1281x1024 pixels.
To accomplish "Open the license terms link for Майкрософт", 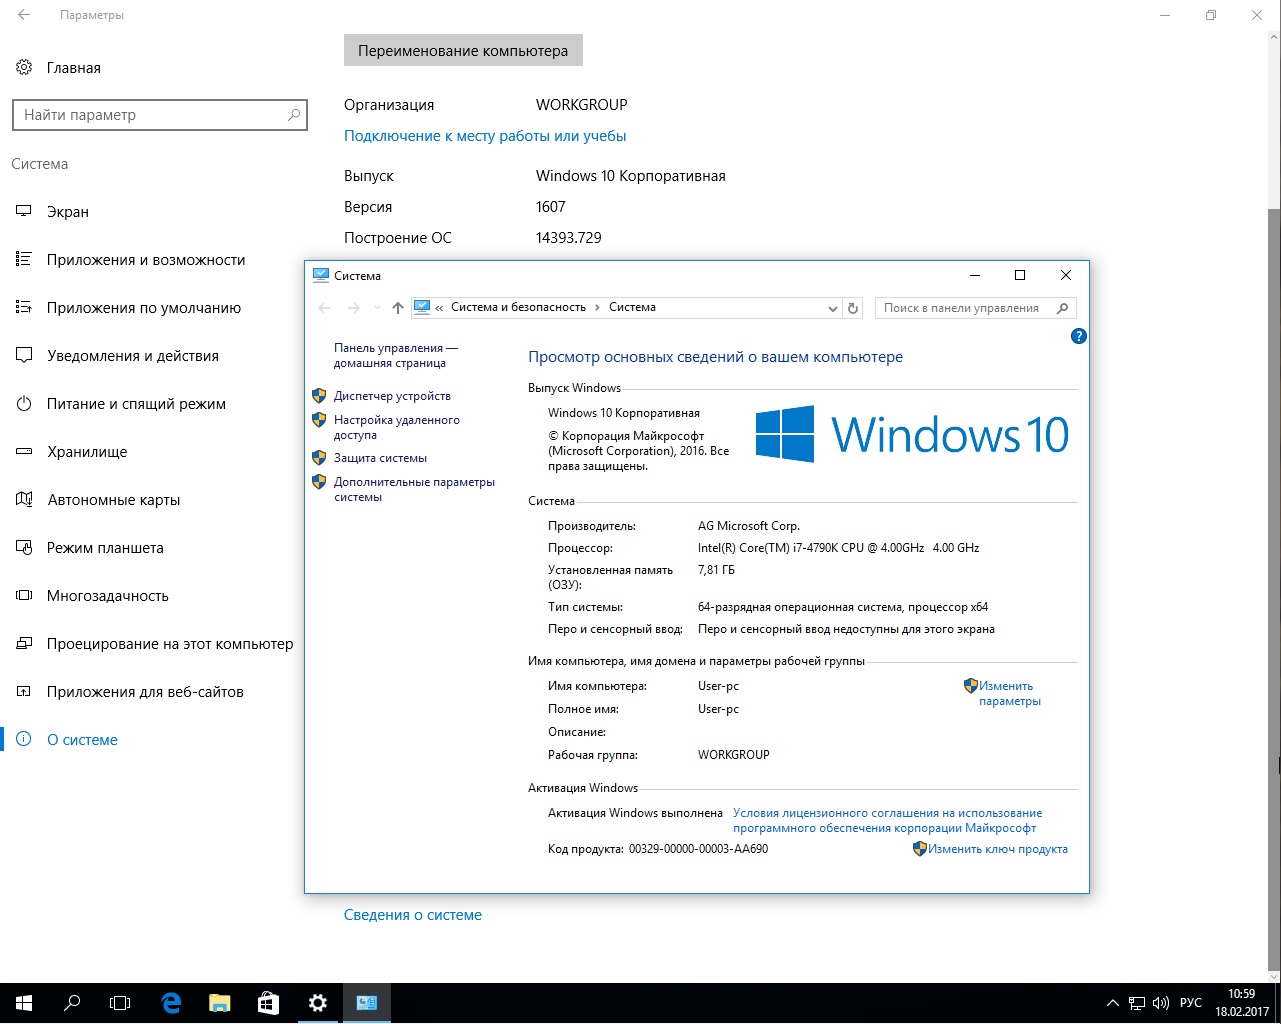I will (888, 820).
